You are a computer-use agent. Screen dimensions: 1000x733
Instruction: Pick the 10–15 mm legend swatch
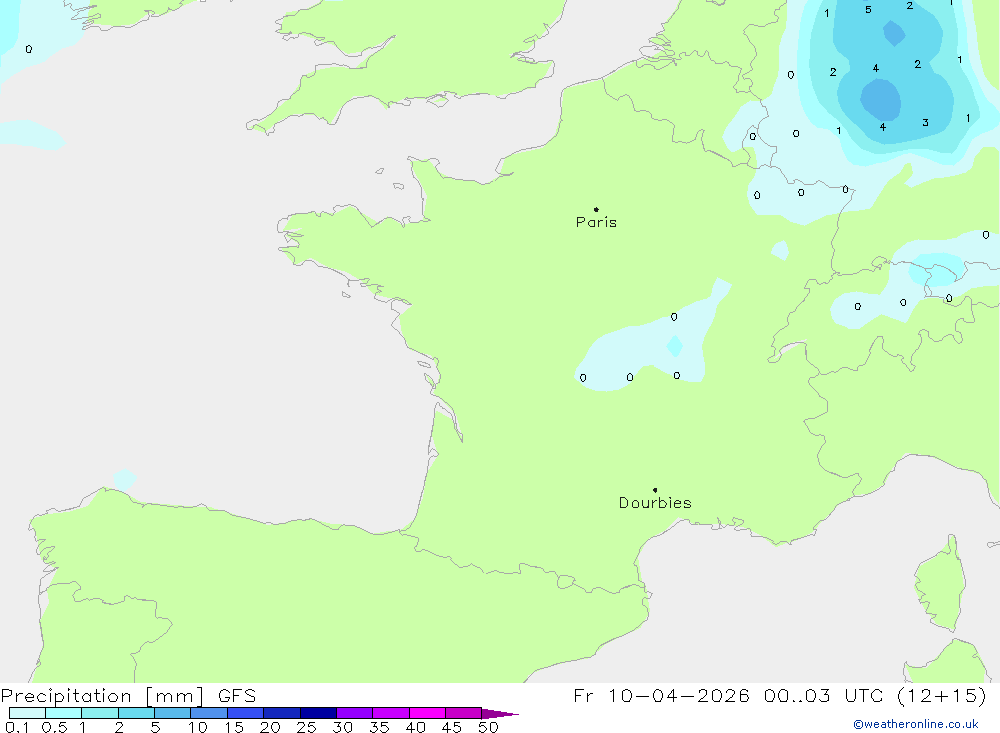point(209,713)
